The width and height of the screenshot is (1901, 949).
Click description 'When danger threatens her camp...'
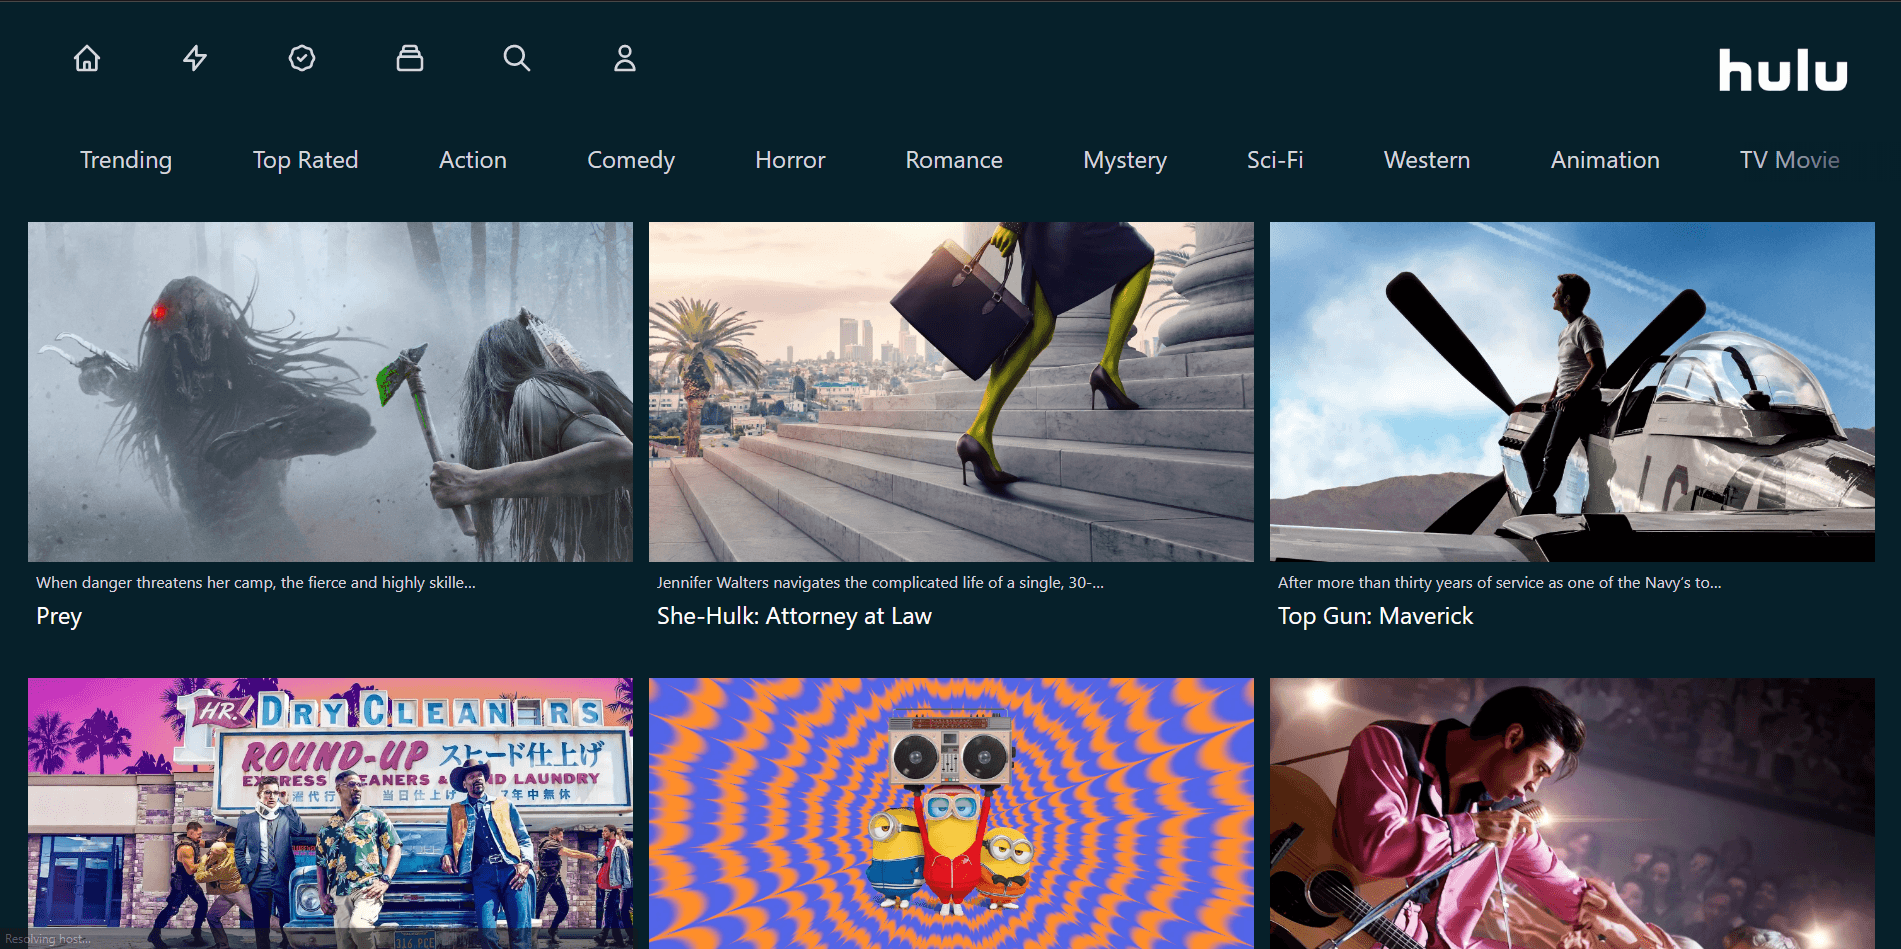[256, 582]
